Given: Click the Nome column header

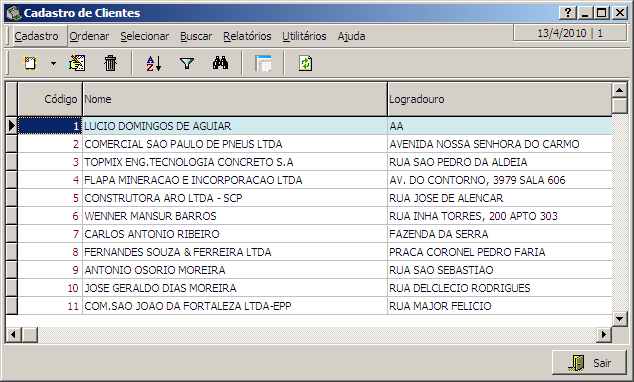Looking at the screenshot, I should point(235,99).
